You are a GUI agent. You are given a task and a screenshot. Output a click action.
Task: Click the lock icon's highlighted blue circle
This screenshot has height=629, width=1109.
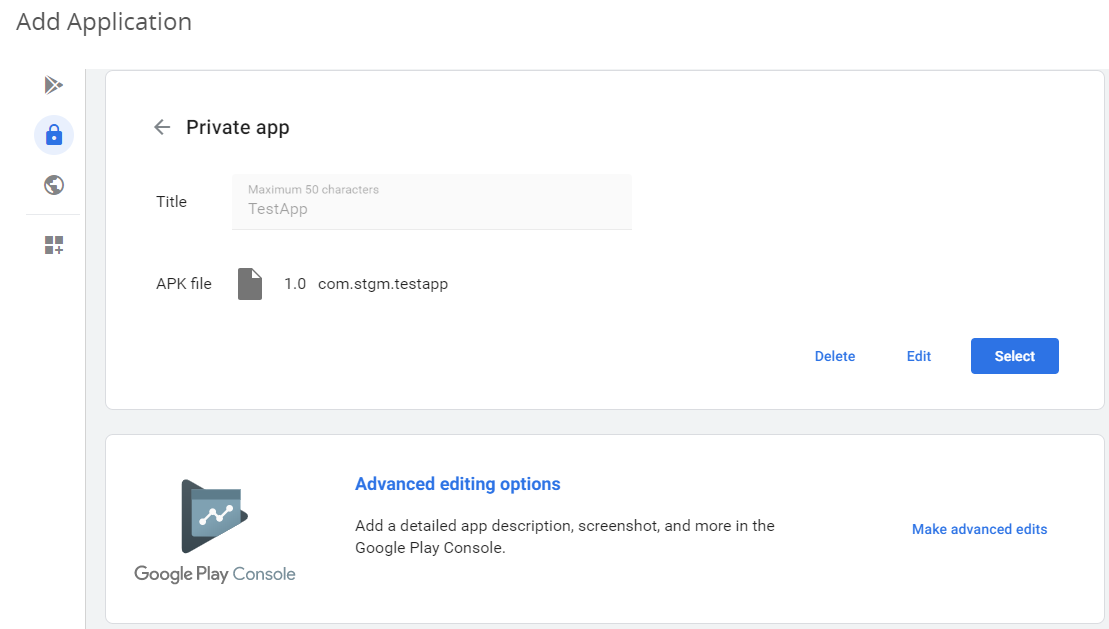tap(53, 135)
